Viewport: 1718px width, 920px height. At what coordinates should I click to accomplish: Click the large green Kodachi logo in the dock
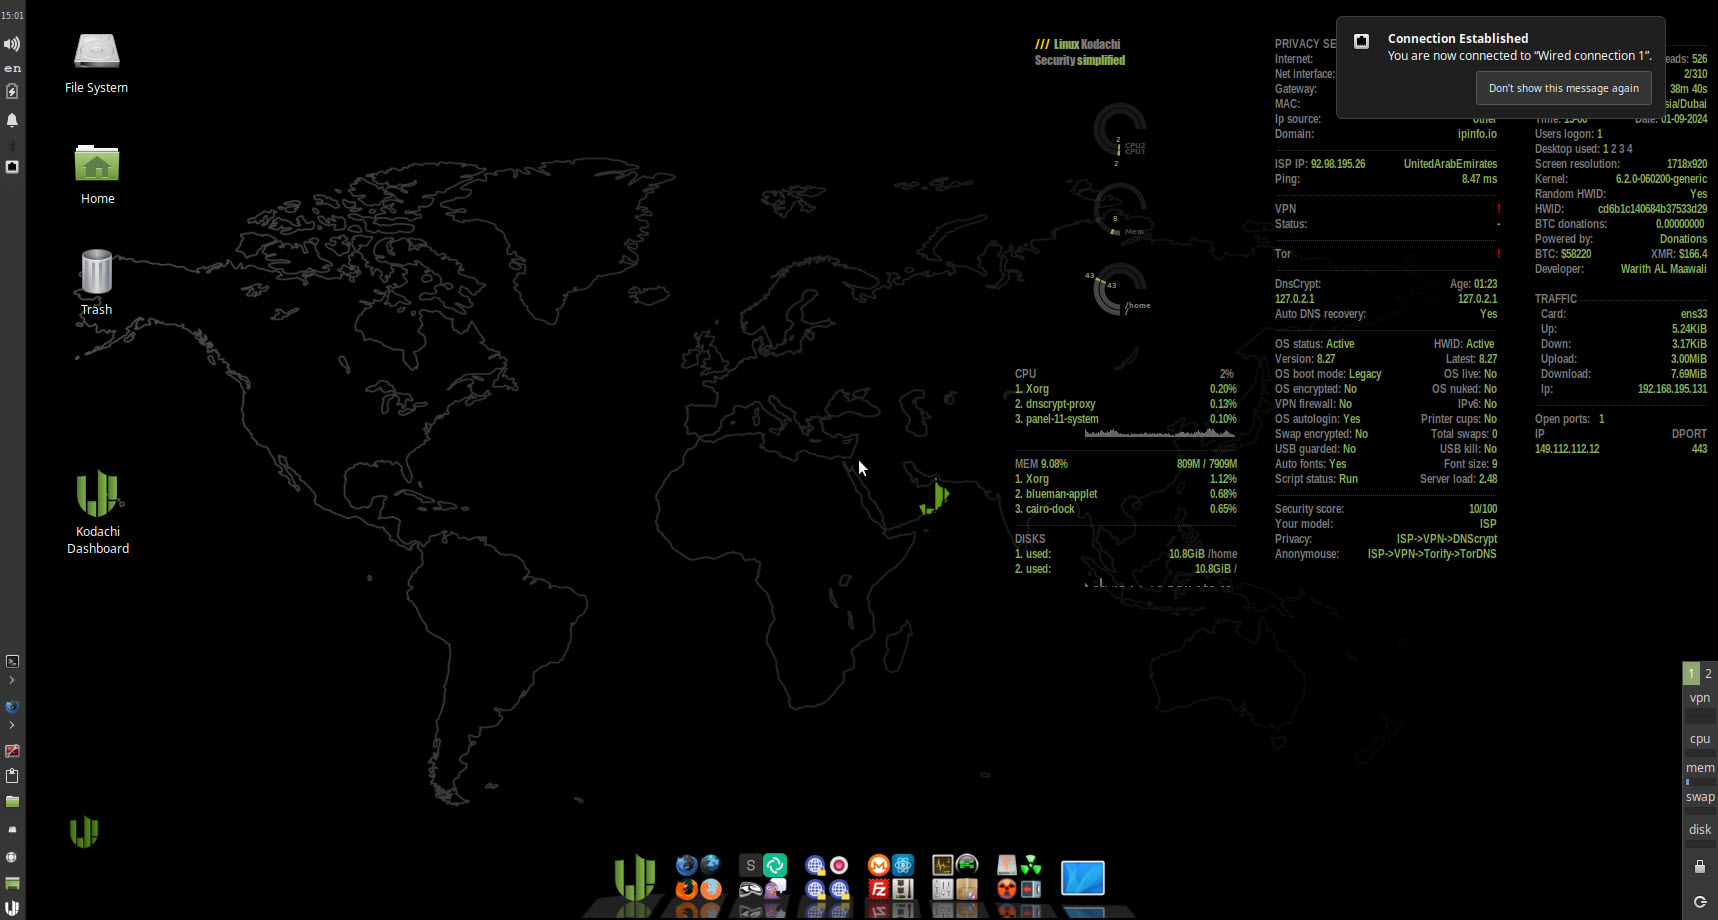click(635, 877)
